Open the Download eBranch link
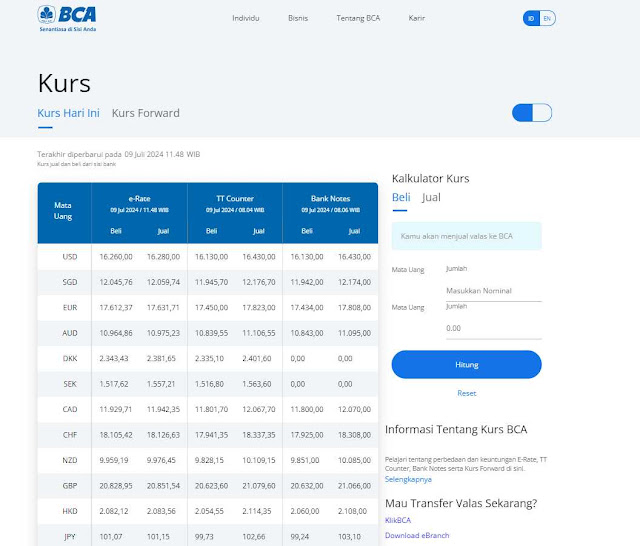Viewport: 640px width, 546px height. [417, 535]
